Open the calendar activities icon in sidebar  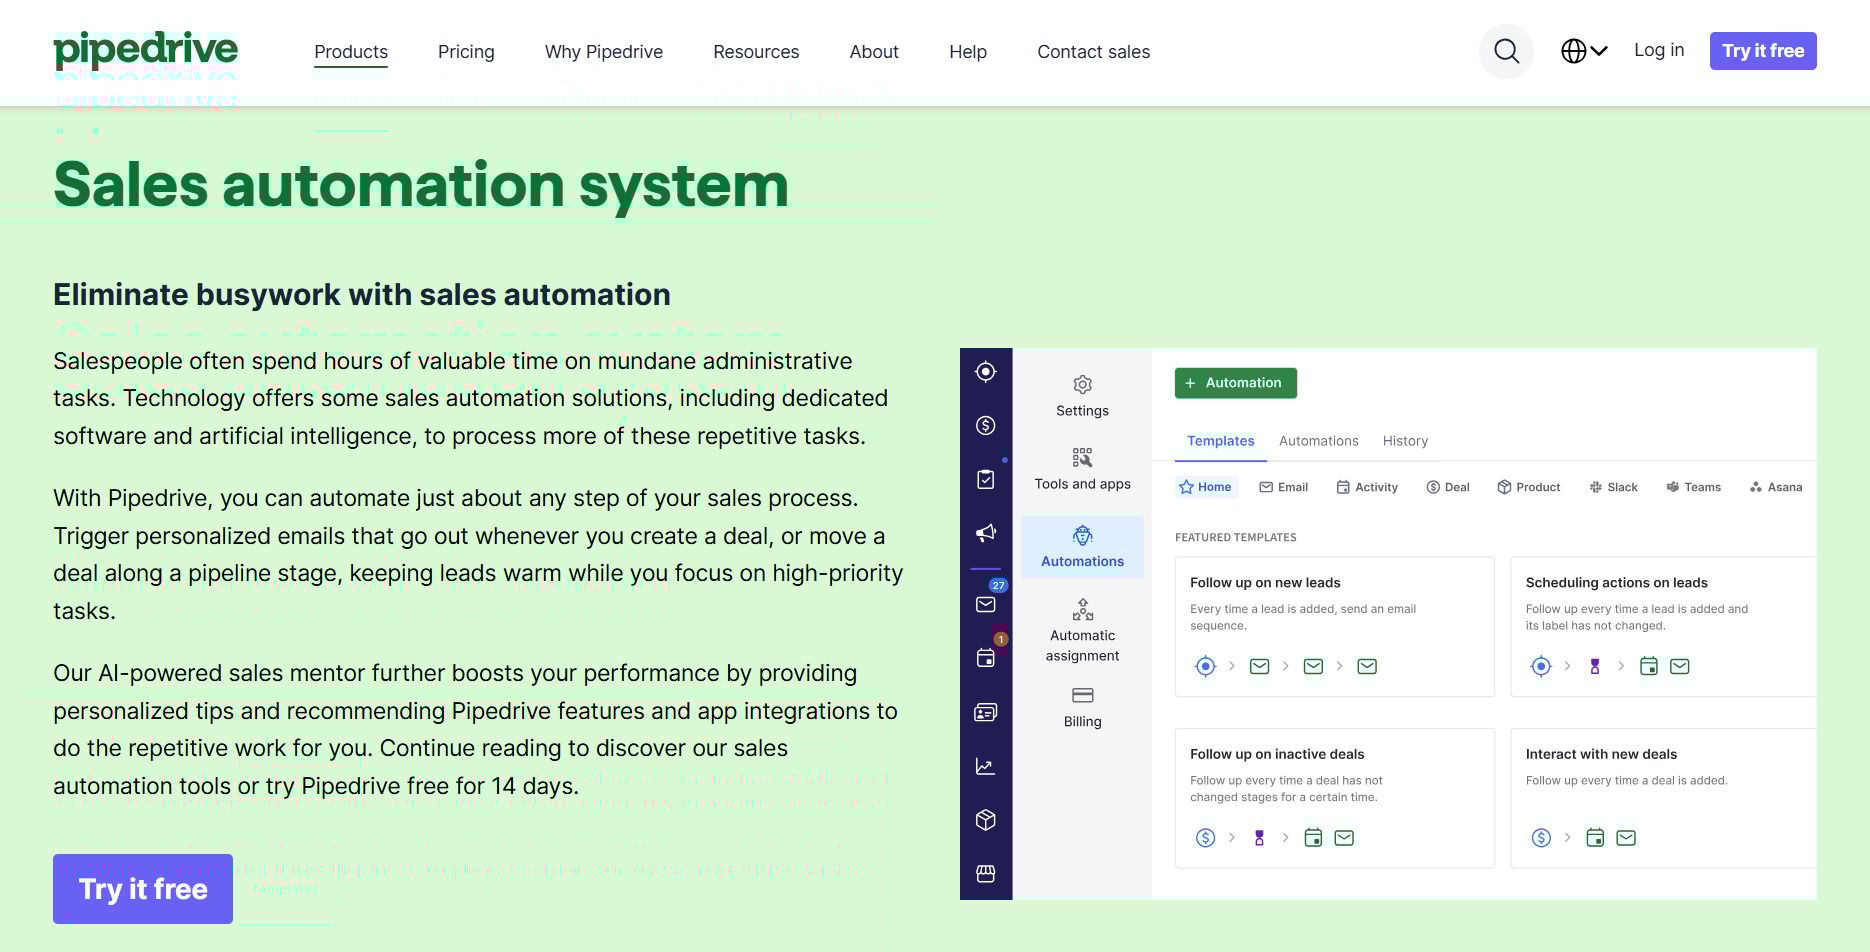pos(986,658)
